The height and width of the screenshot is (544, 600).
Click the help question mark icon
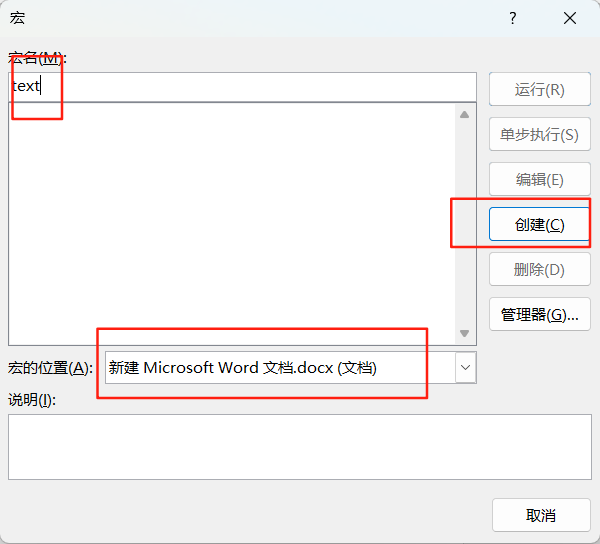pos(513,18)
